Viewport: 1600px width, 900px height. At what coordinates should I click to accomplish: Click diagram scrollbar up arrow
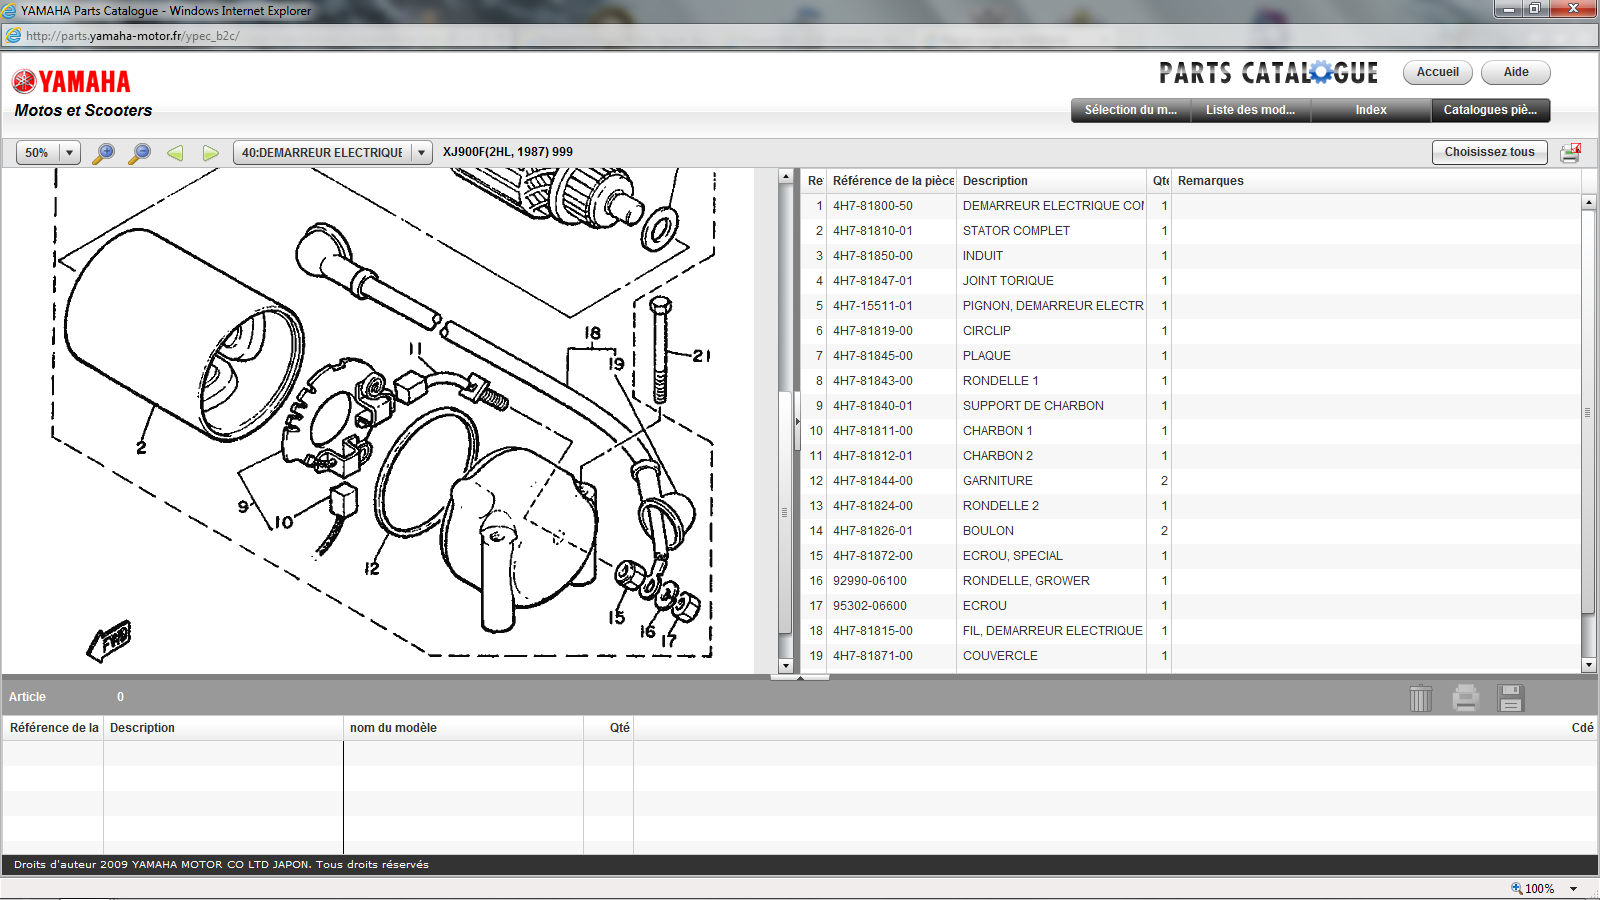786,177
